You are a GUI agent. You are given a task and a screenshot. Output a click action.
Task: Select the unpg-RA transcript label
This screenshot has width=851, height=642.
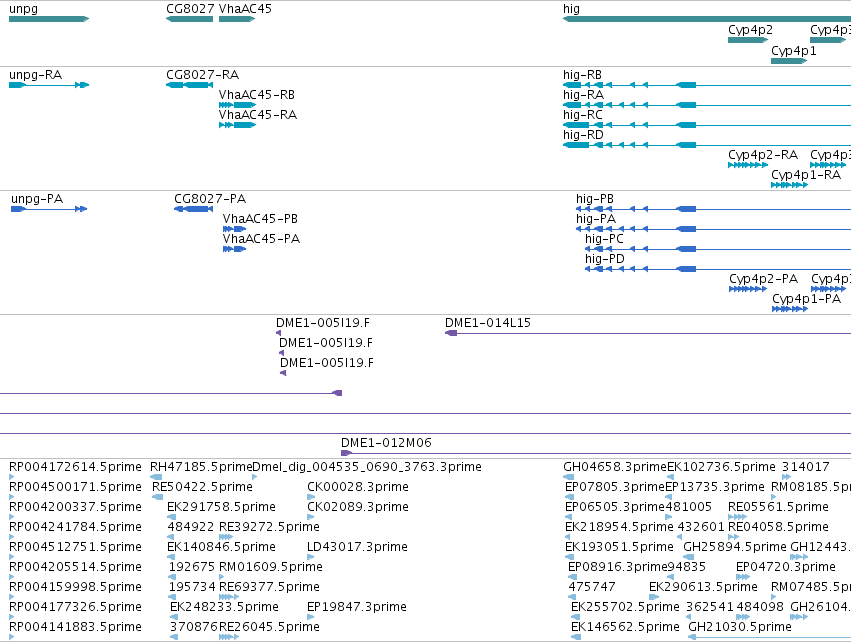(35, 75)
